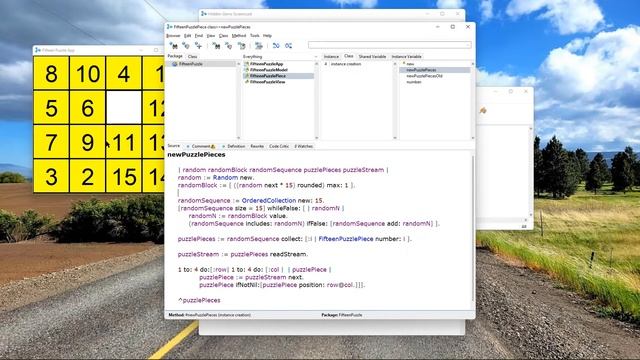Click puzzle tile number 2
The width and height of the screenshot is (640, 360).
click(x=87, y=176)
